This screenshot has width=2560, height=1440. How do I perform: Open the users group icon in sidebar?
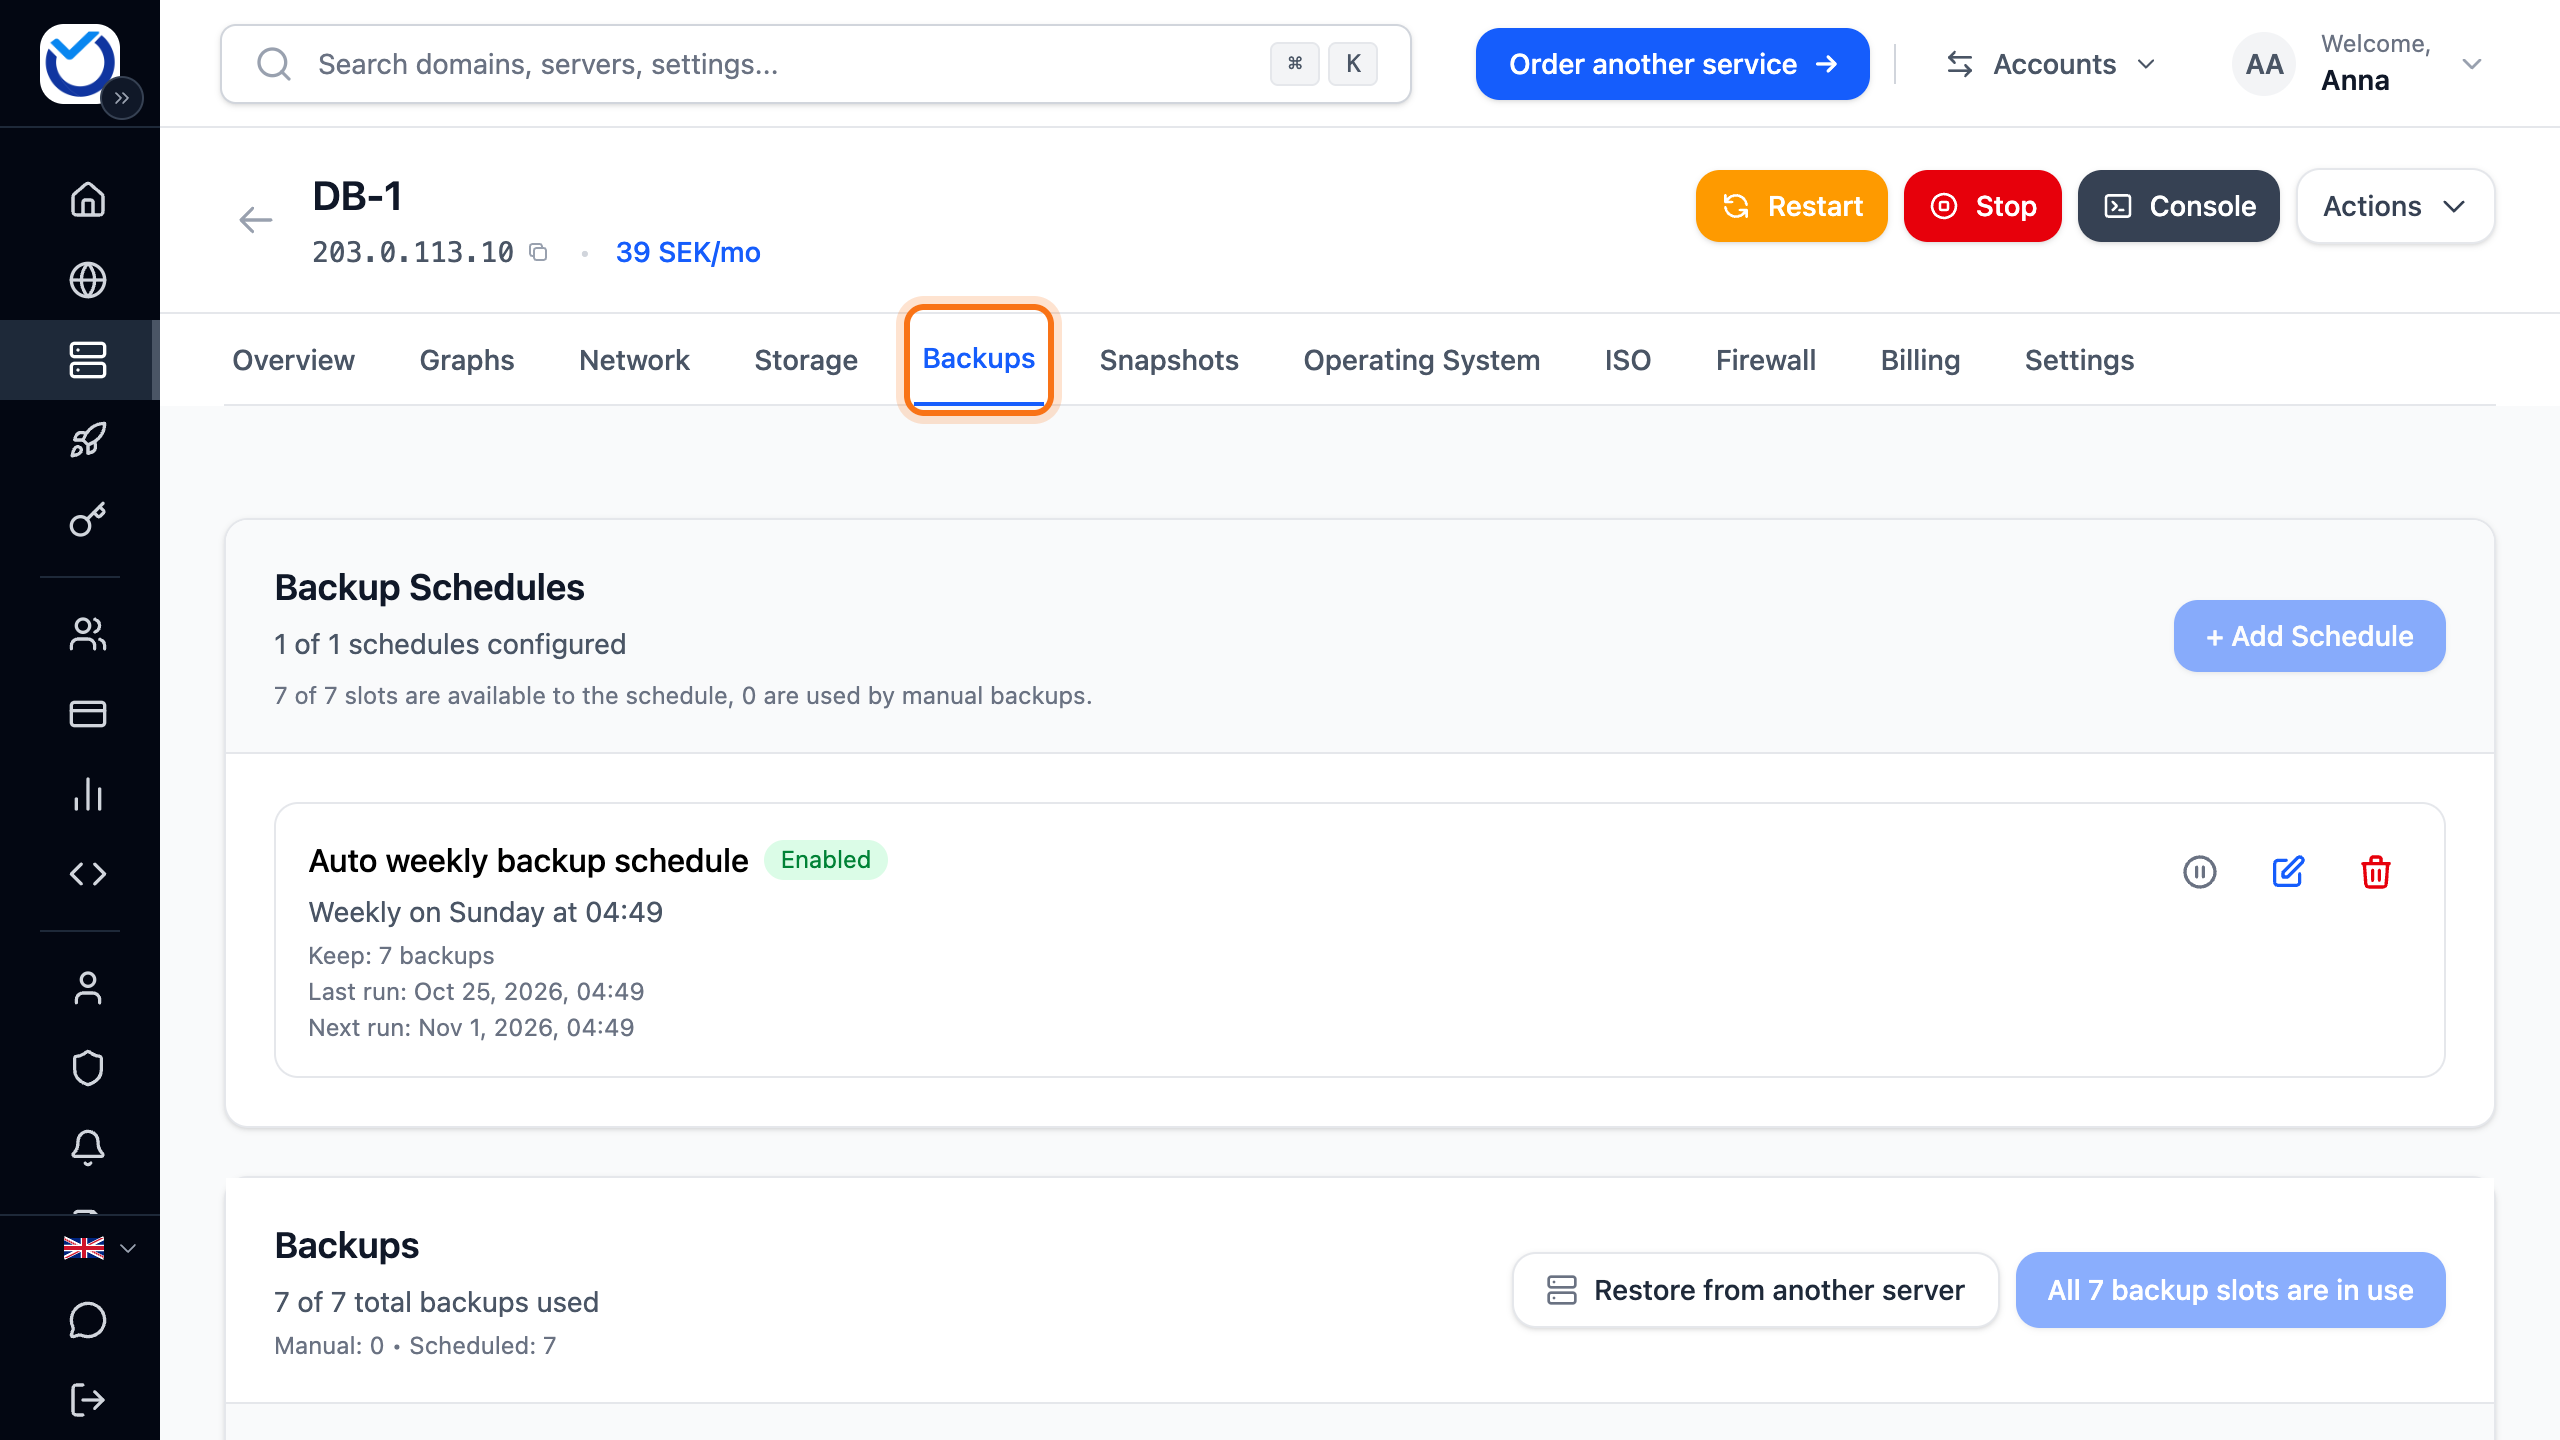88,634
